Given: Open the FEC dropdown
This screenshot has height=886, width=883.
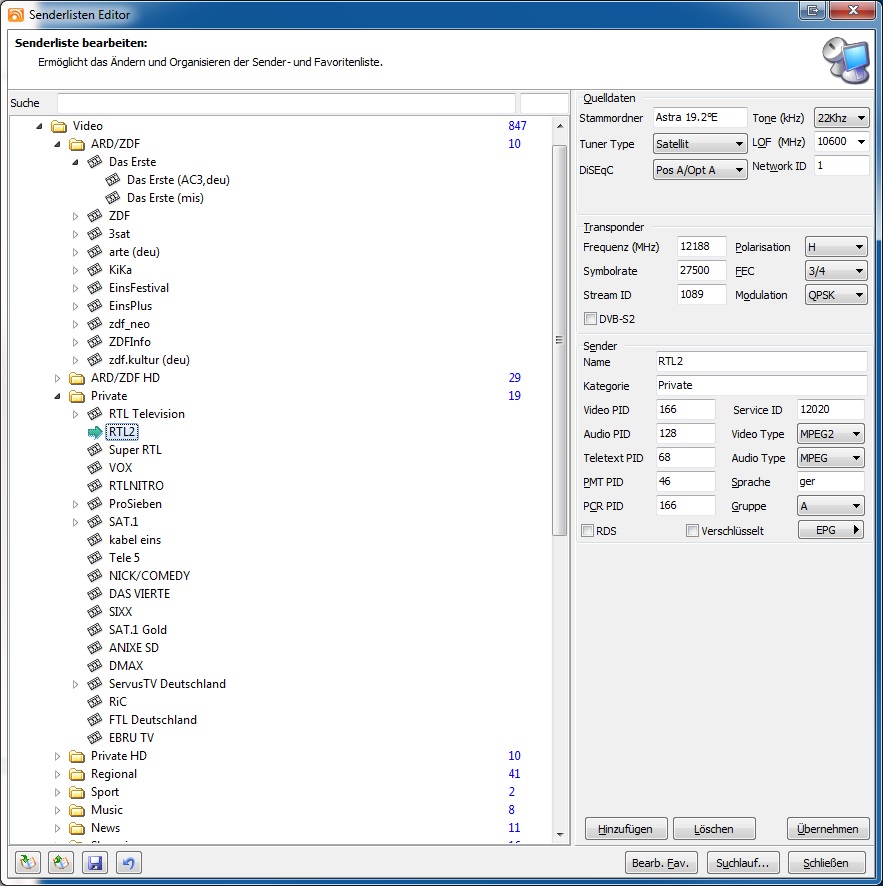Looking at the screenshot, I should click(836, 271).
